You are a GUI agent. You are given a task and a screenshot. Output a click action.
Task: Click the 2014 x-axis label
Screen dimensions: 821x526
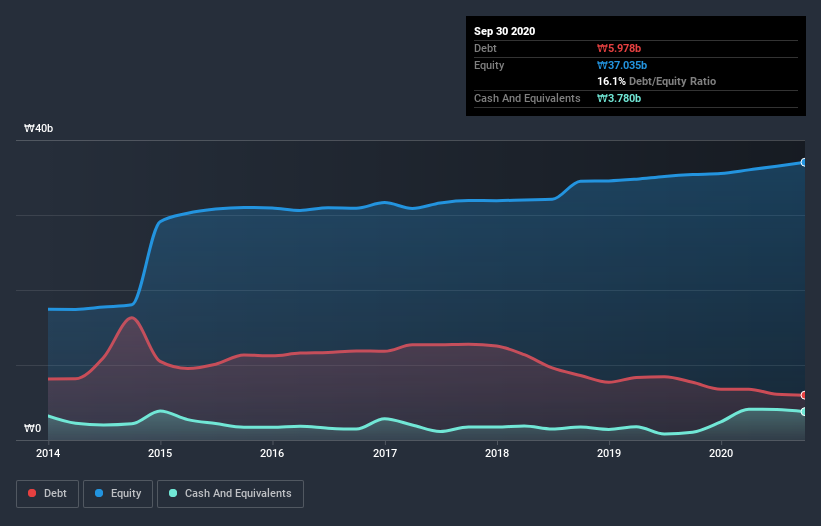coord(48,453)
